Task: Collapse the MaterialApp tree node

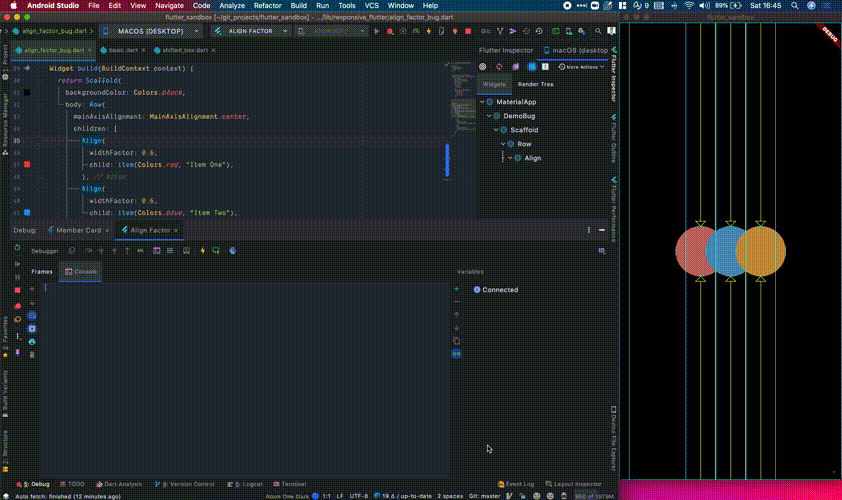Action: click(x=483, y=102)
